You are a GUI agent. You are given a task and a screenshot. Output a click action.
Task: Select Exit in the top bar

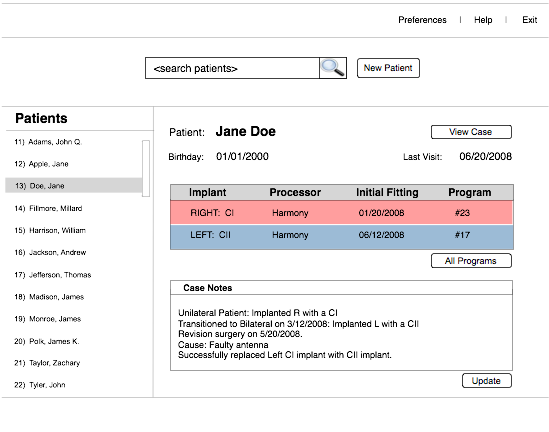click(x=529, y=20)
